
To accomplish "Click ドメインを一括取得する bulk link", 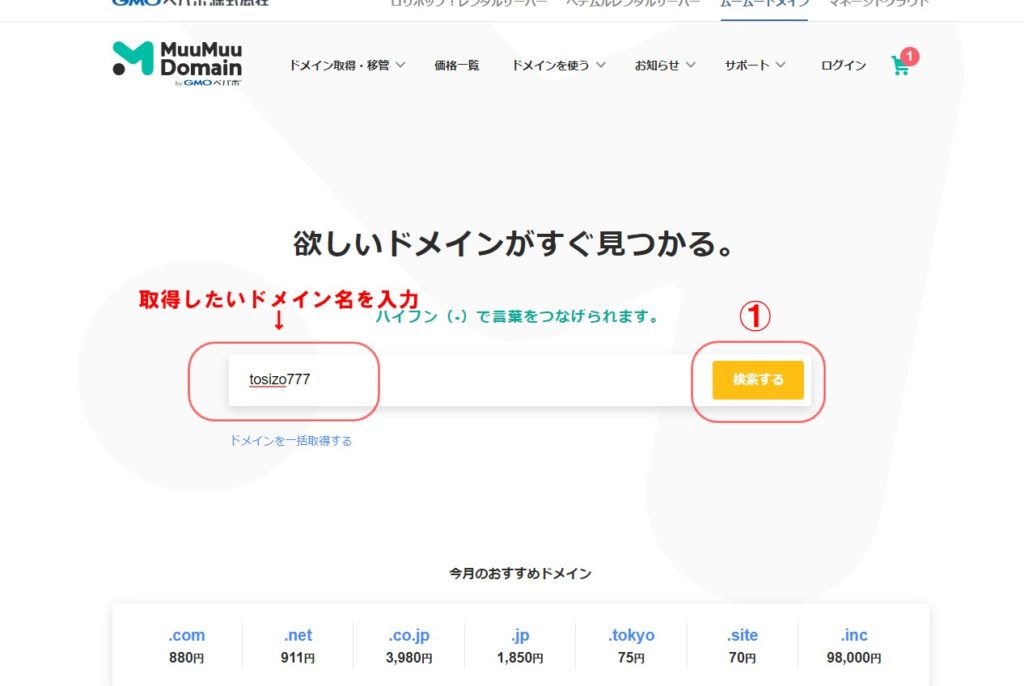I will 291,440.
